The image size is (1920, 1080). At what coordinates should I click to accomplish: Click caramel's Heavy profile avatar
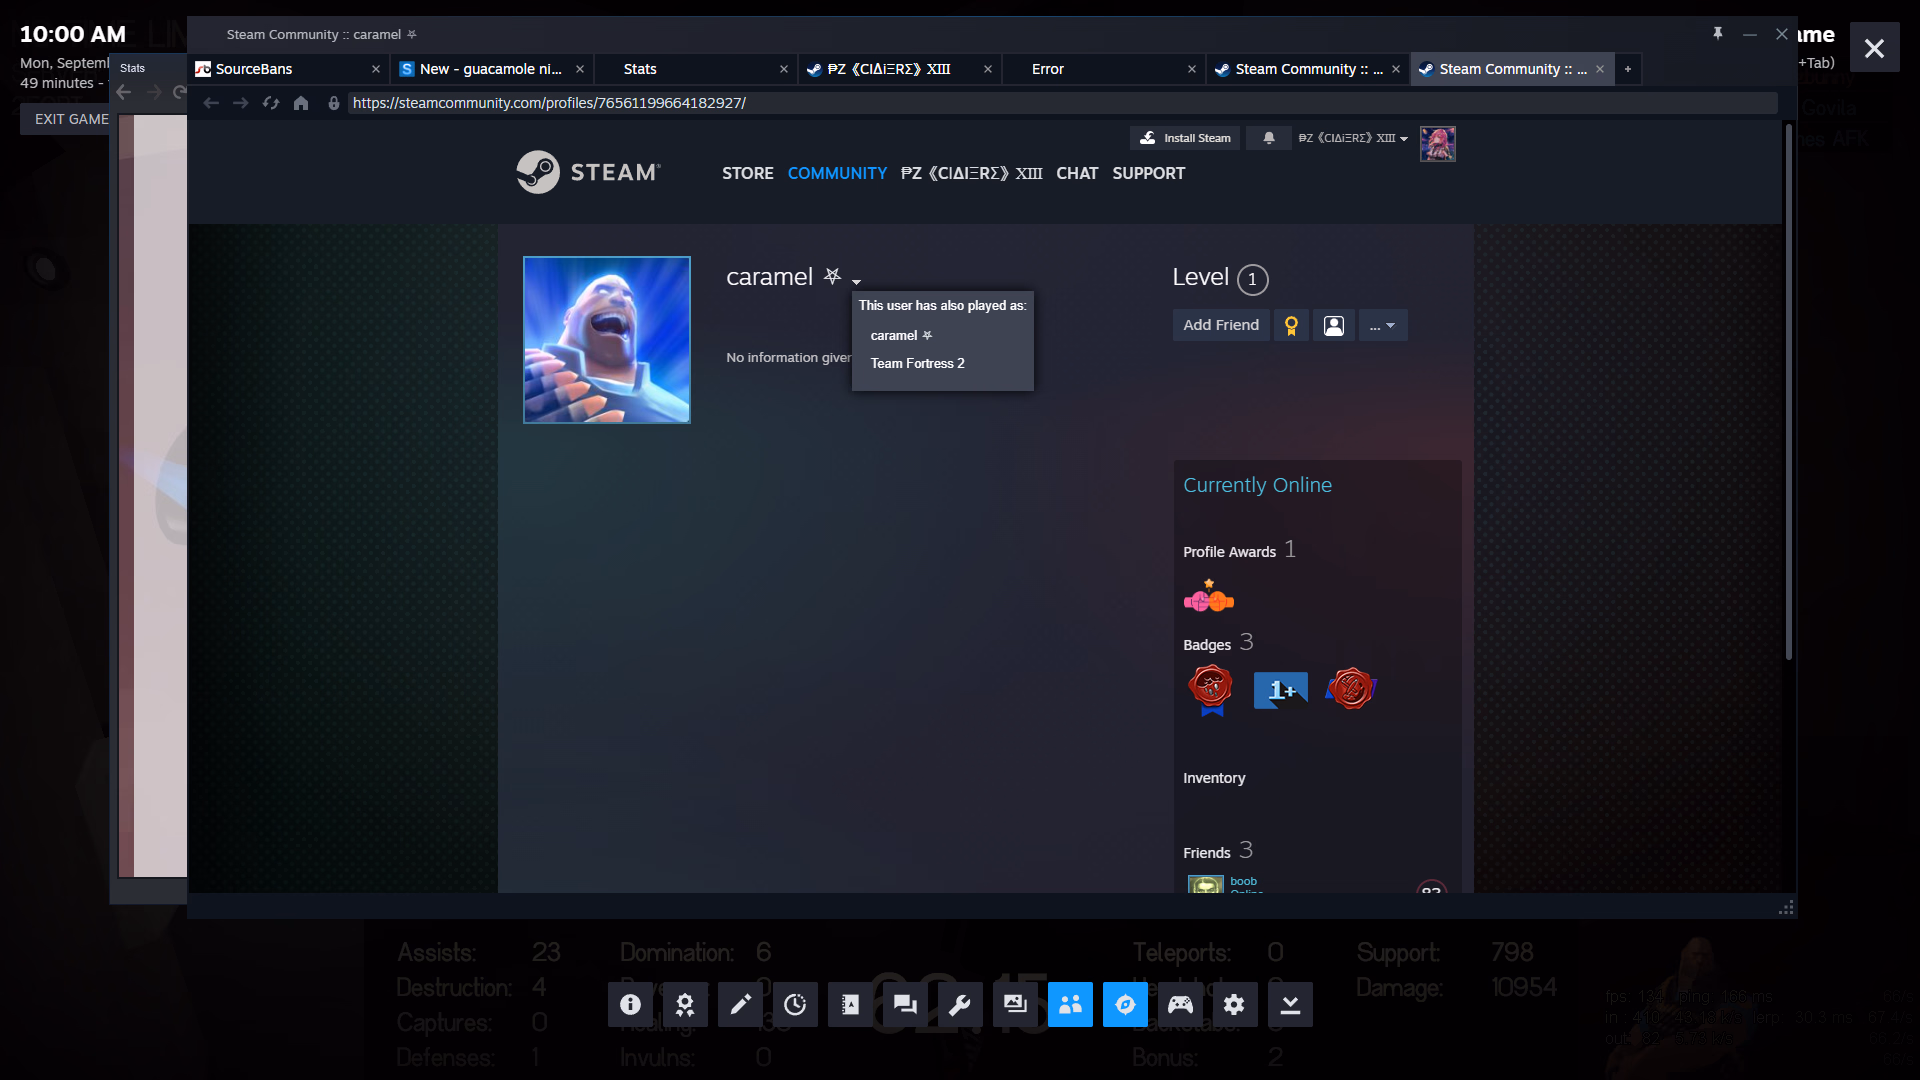coord(607,340)
